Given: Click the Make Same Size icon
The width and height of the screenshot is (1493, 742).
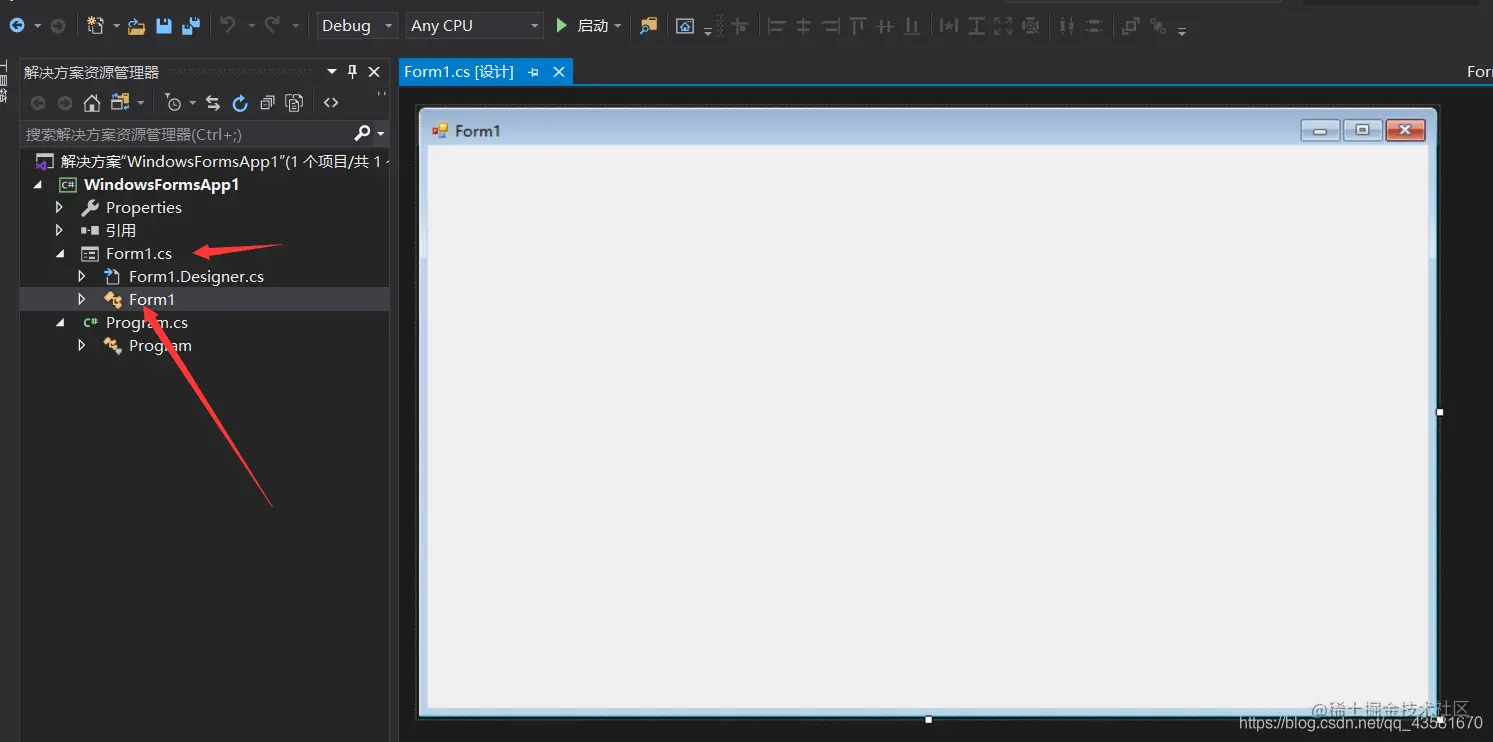Looking at the screenshot, I should 1003,26.
